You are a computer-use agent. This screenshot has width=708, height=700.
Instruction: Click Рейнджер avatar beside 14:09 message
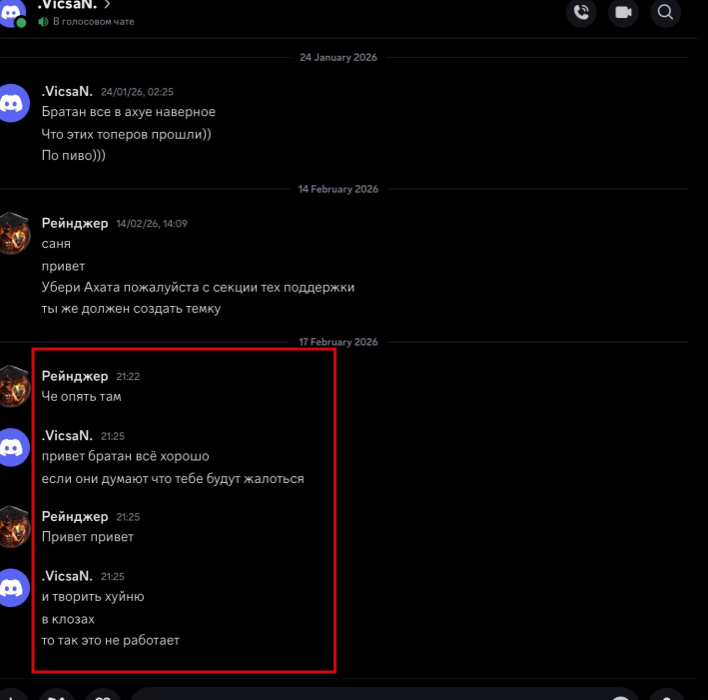coord(14,233)
